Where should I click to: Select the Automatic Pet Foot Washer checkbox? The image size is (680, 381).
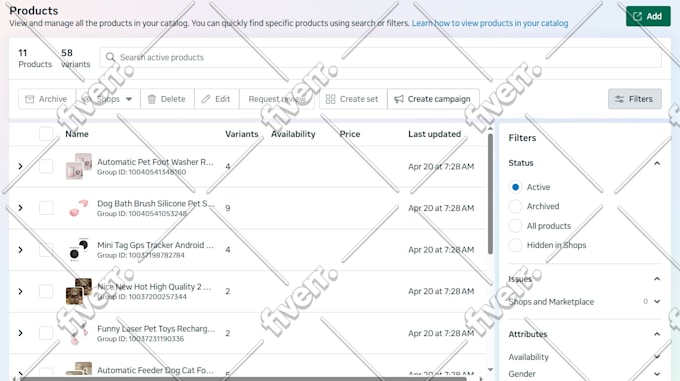pos(46,166)
